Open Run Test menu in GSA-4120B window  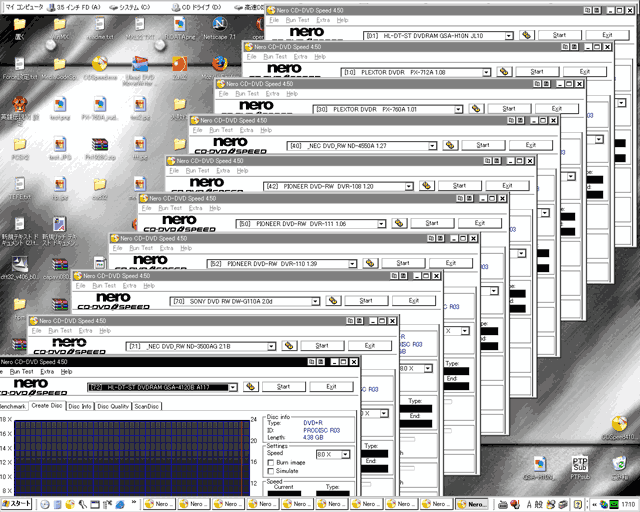[x=21, y=372]
